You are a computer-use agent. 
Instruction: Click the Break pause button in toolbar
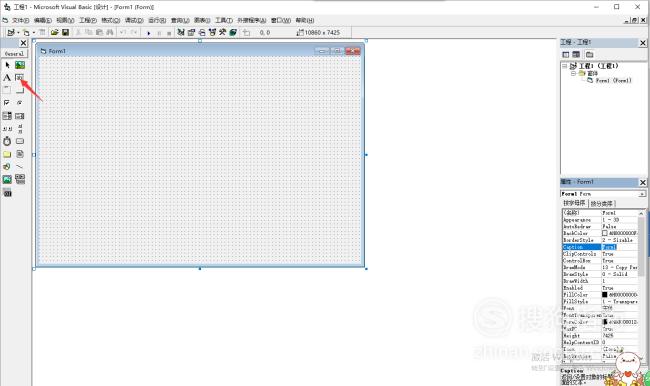pos(159,33)
